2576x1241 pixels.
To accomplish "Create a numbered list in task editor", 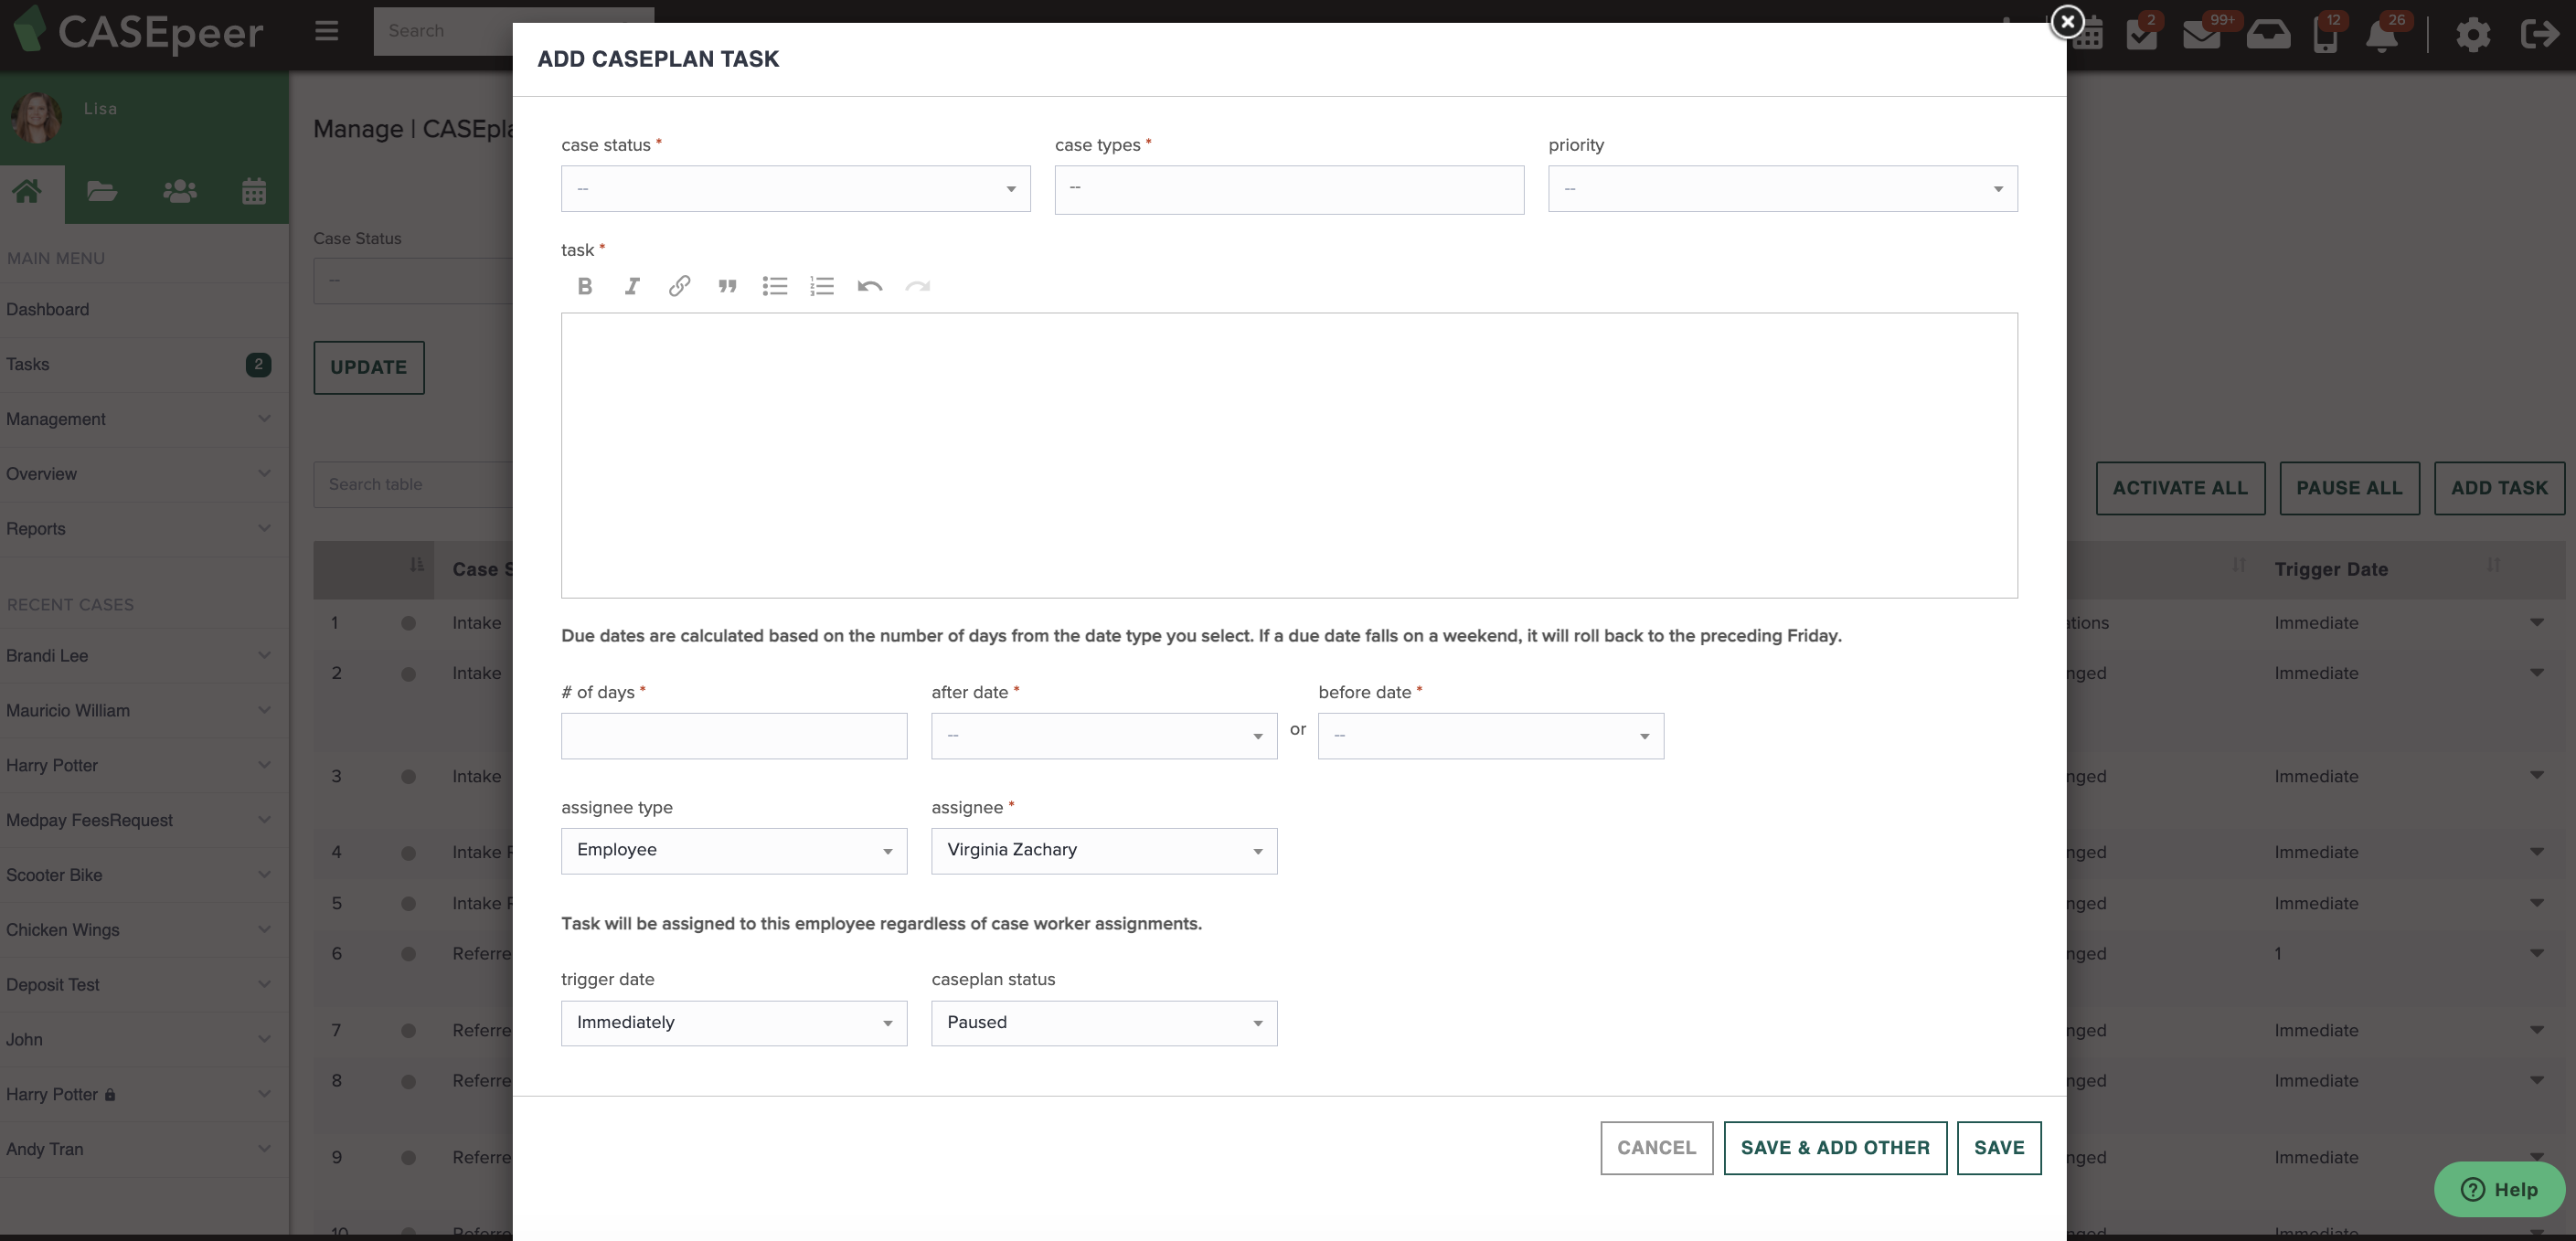I will coord(822,286).
